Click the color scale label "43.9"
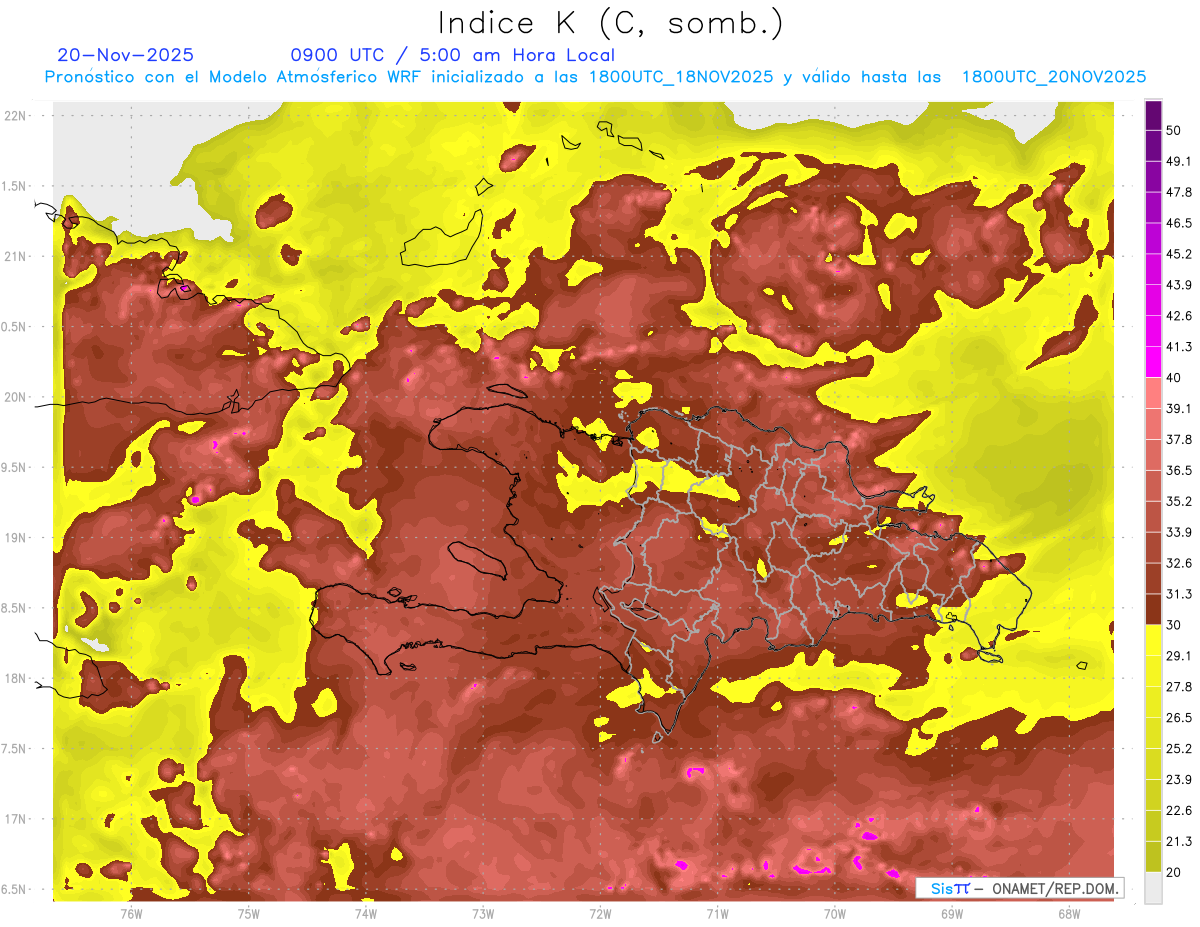1200x927 pixels. 1179,285
